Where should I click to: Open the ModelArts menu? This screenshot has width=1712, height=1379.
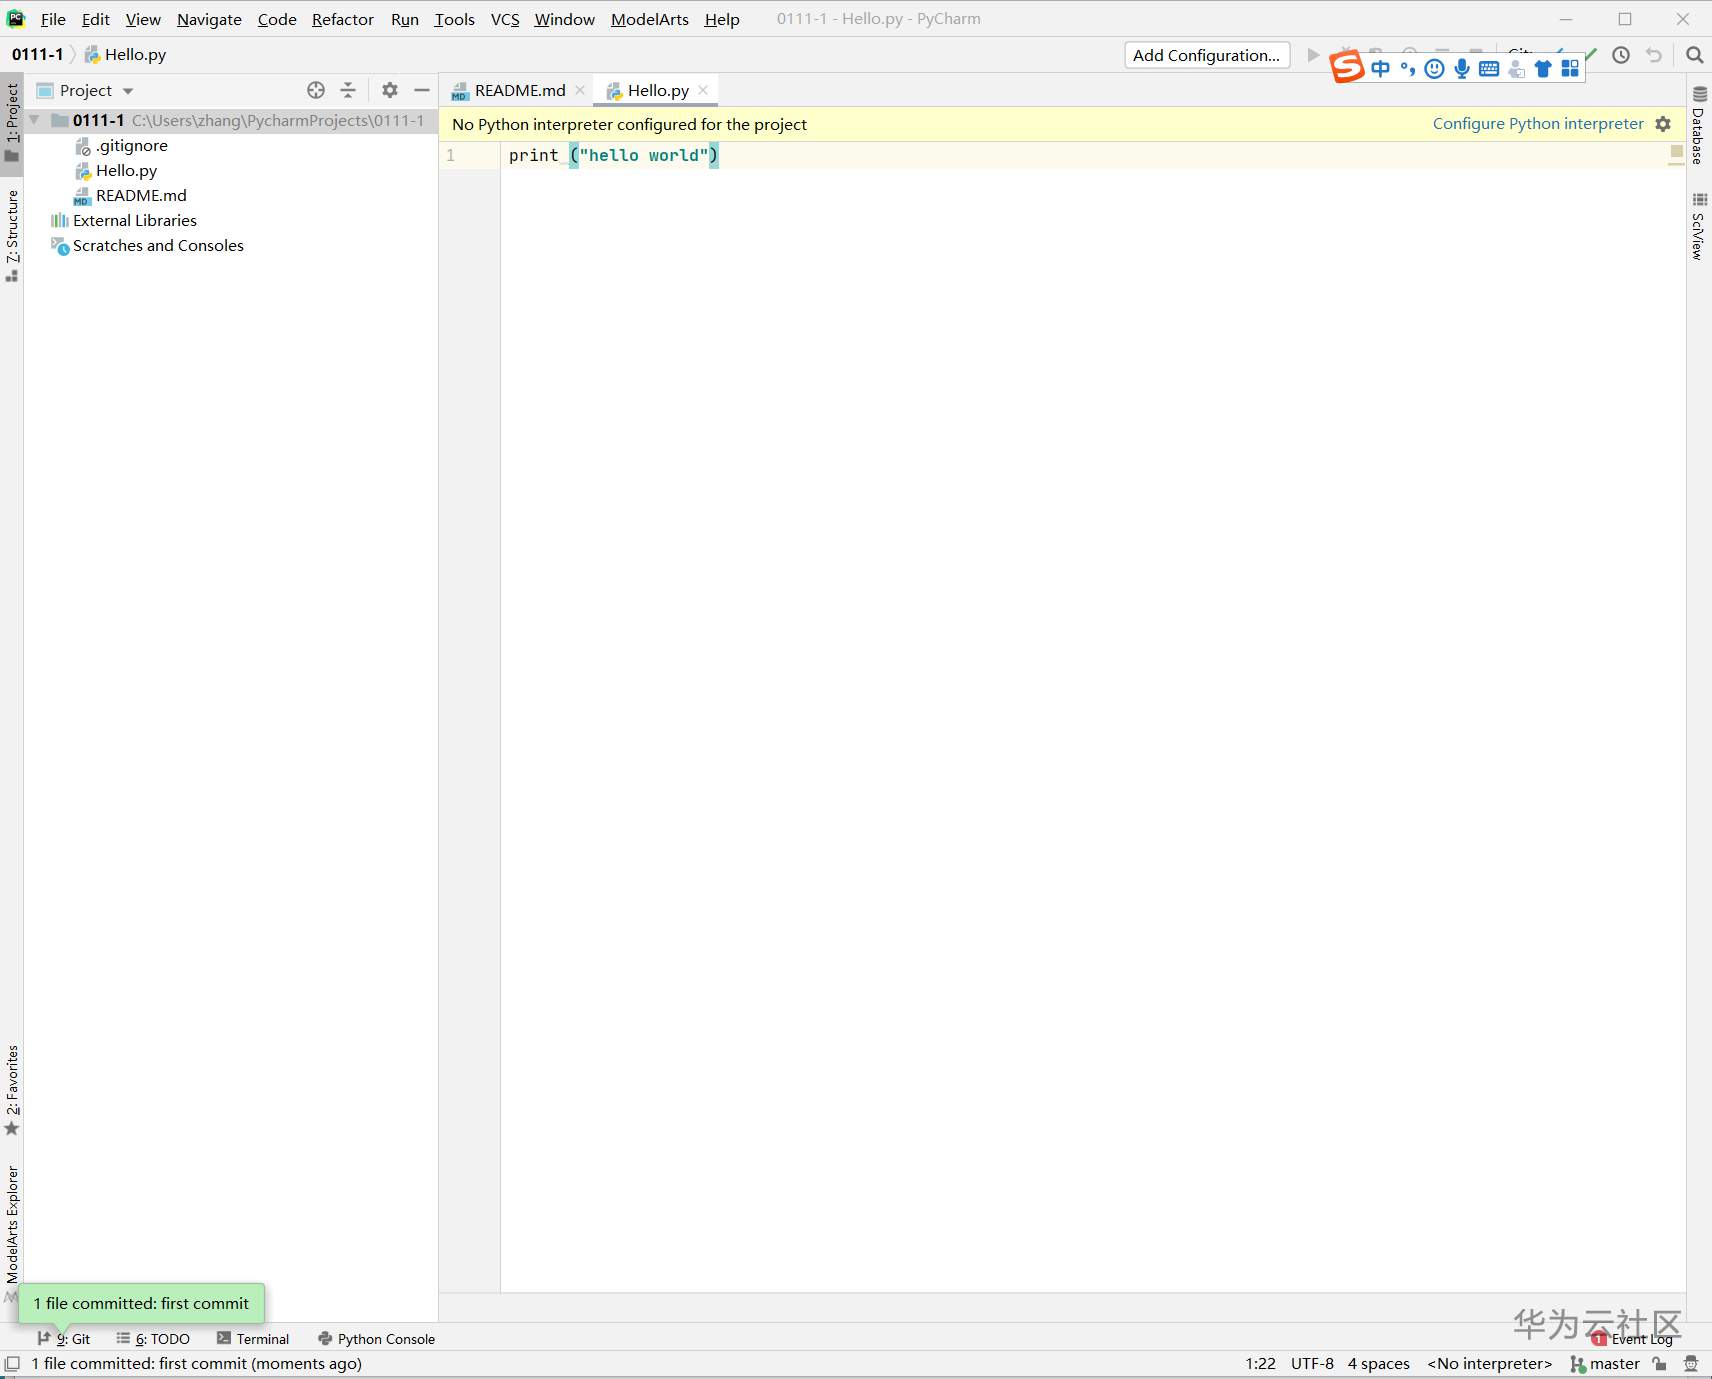pos(649,19)
